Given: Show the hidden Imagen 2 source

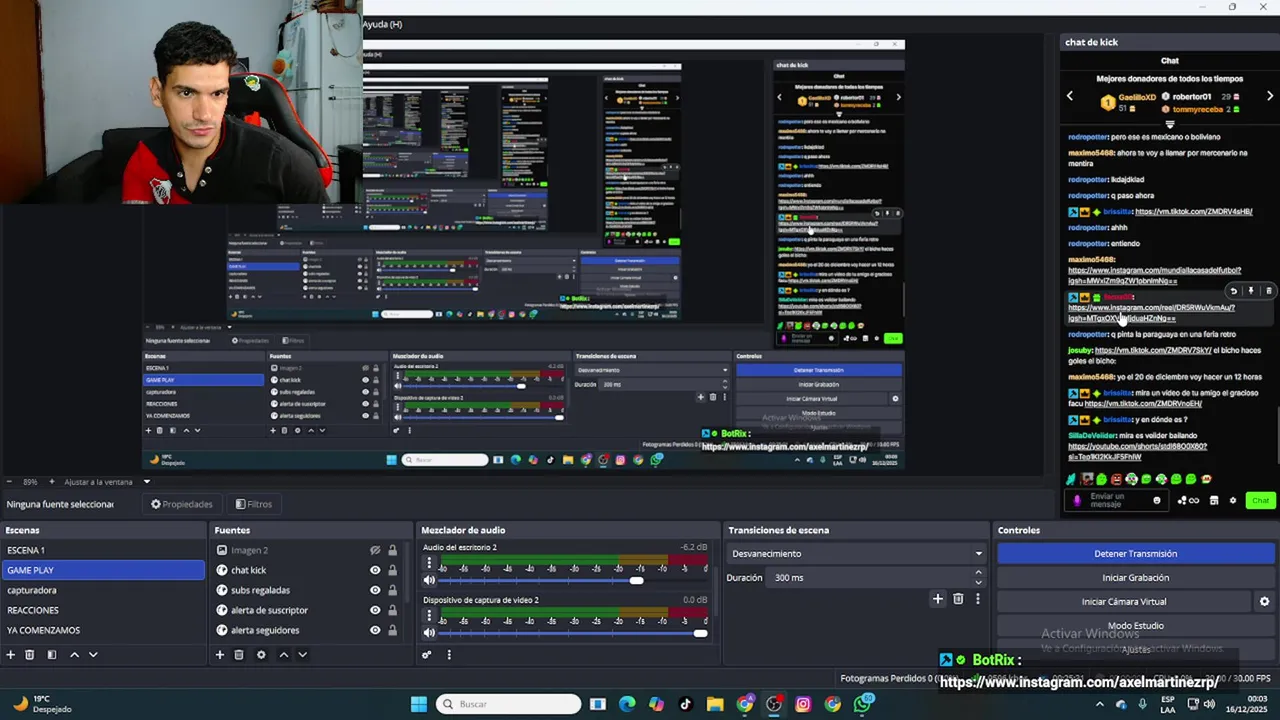Looking at the screenshot, I should [375, 550].
